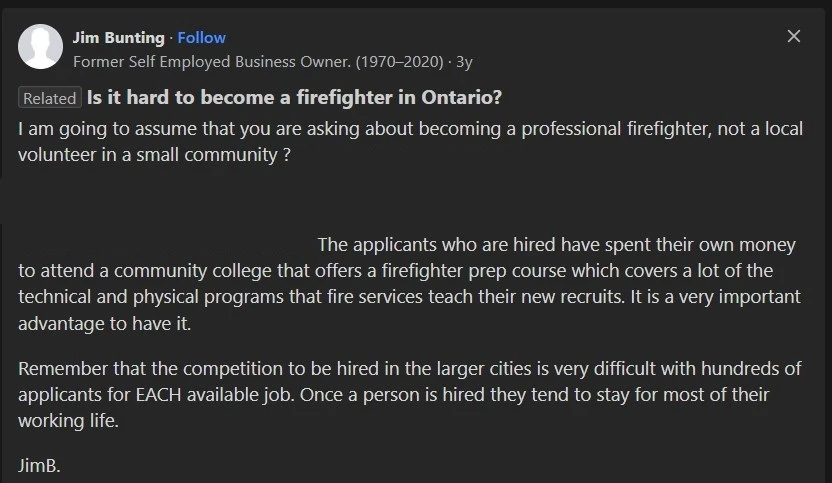
Task: Click the line starting 'I am going to assume'
Action: pos(411,129)
